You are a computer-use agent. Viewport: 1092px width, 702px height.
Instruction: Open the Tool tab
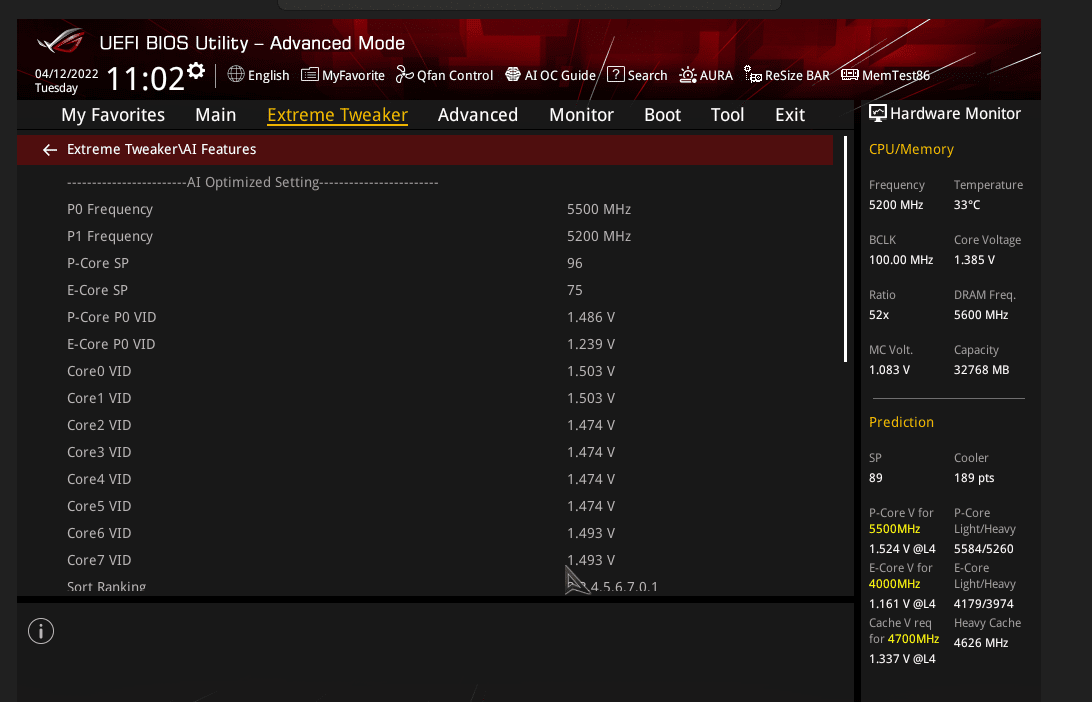pos(728,115)
